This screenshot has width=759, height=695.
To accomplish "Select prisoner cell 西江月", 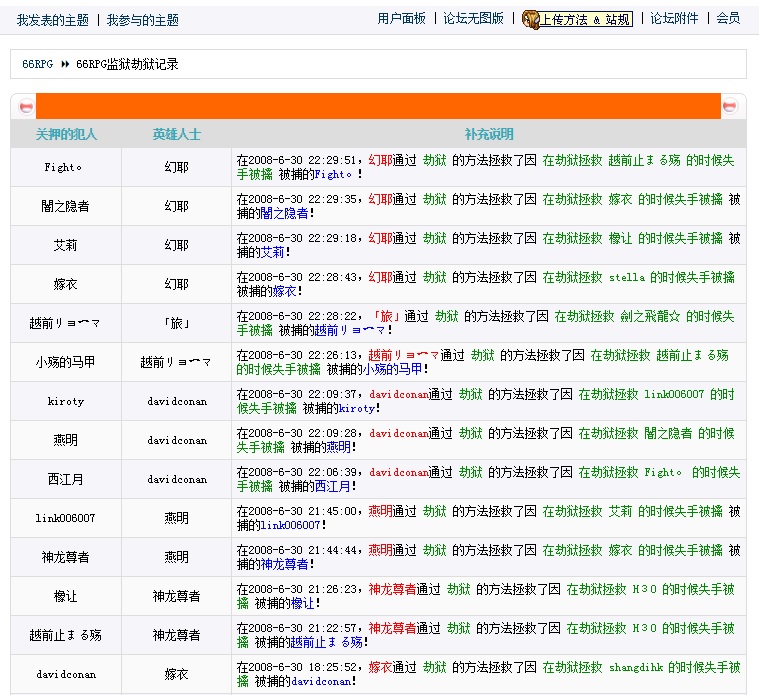I will pos(66,479).
